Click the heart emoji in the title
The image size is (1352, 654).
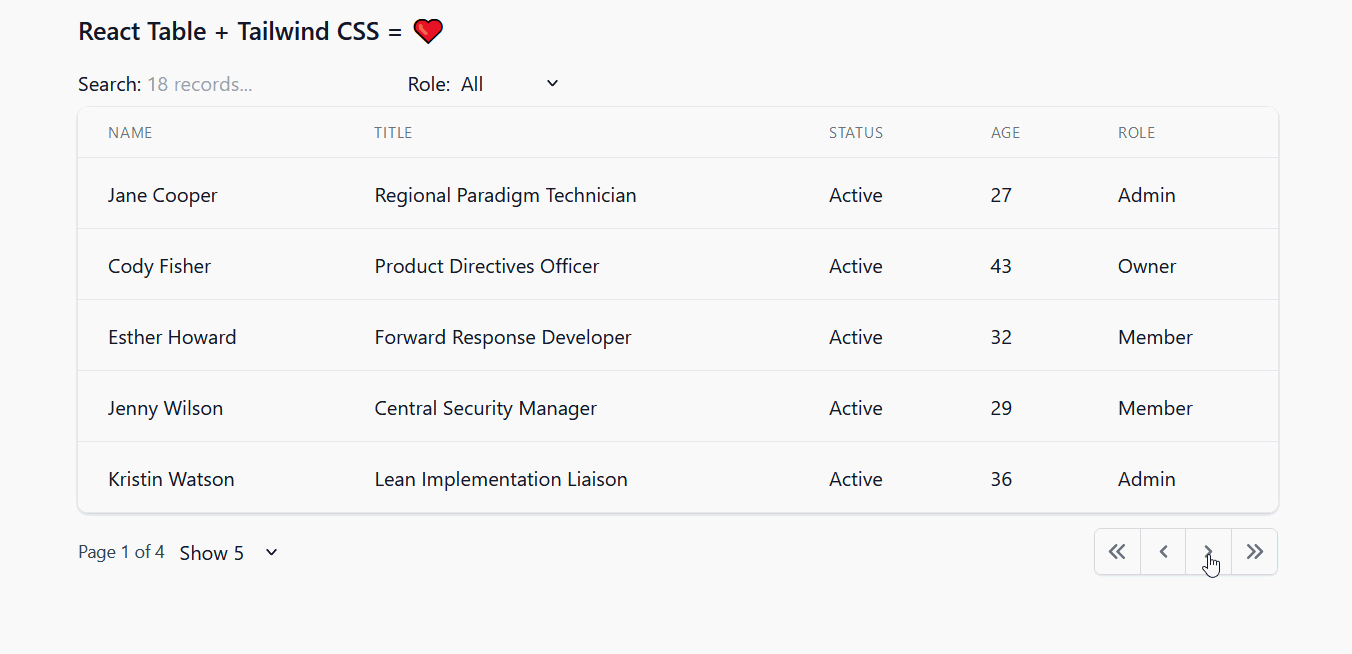click(428, 30)
